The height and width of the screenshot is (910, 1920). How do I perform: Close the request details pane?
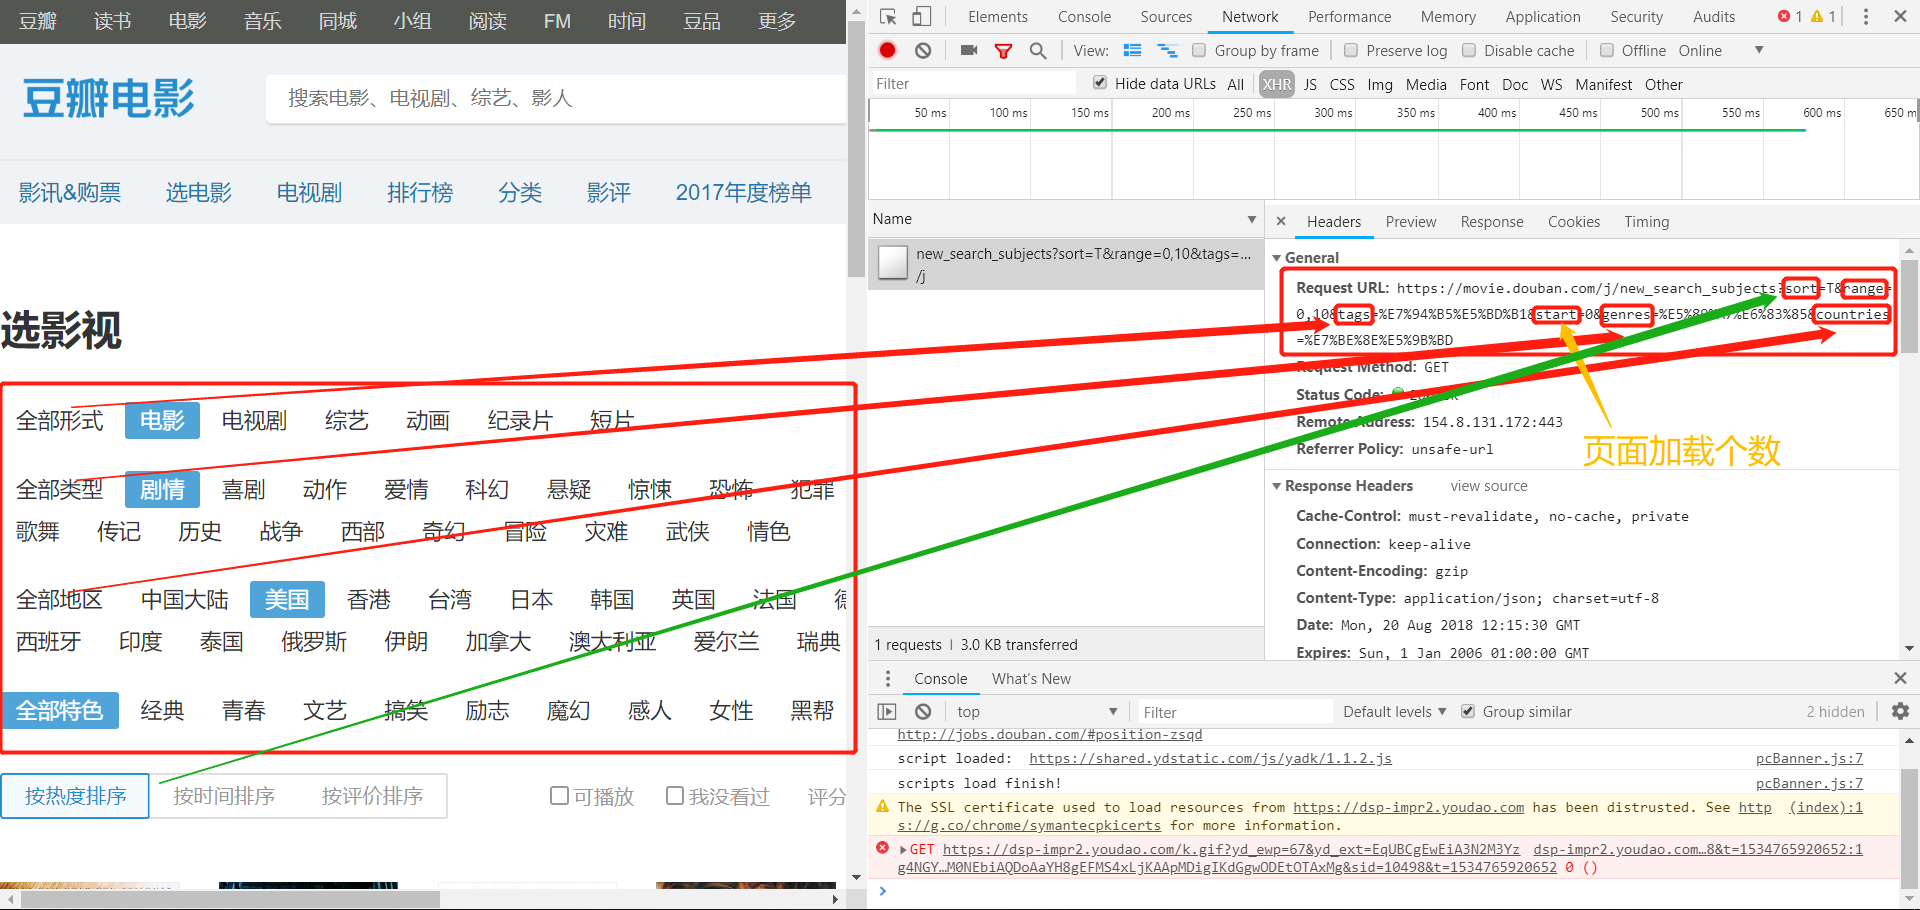[1281, 221]
